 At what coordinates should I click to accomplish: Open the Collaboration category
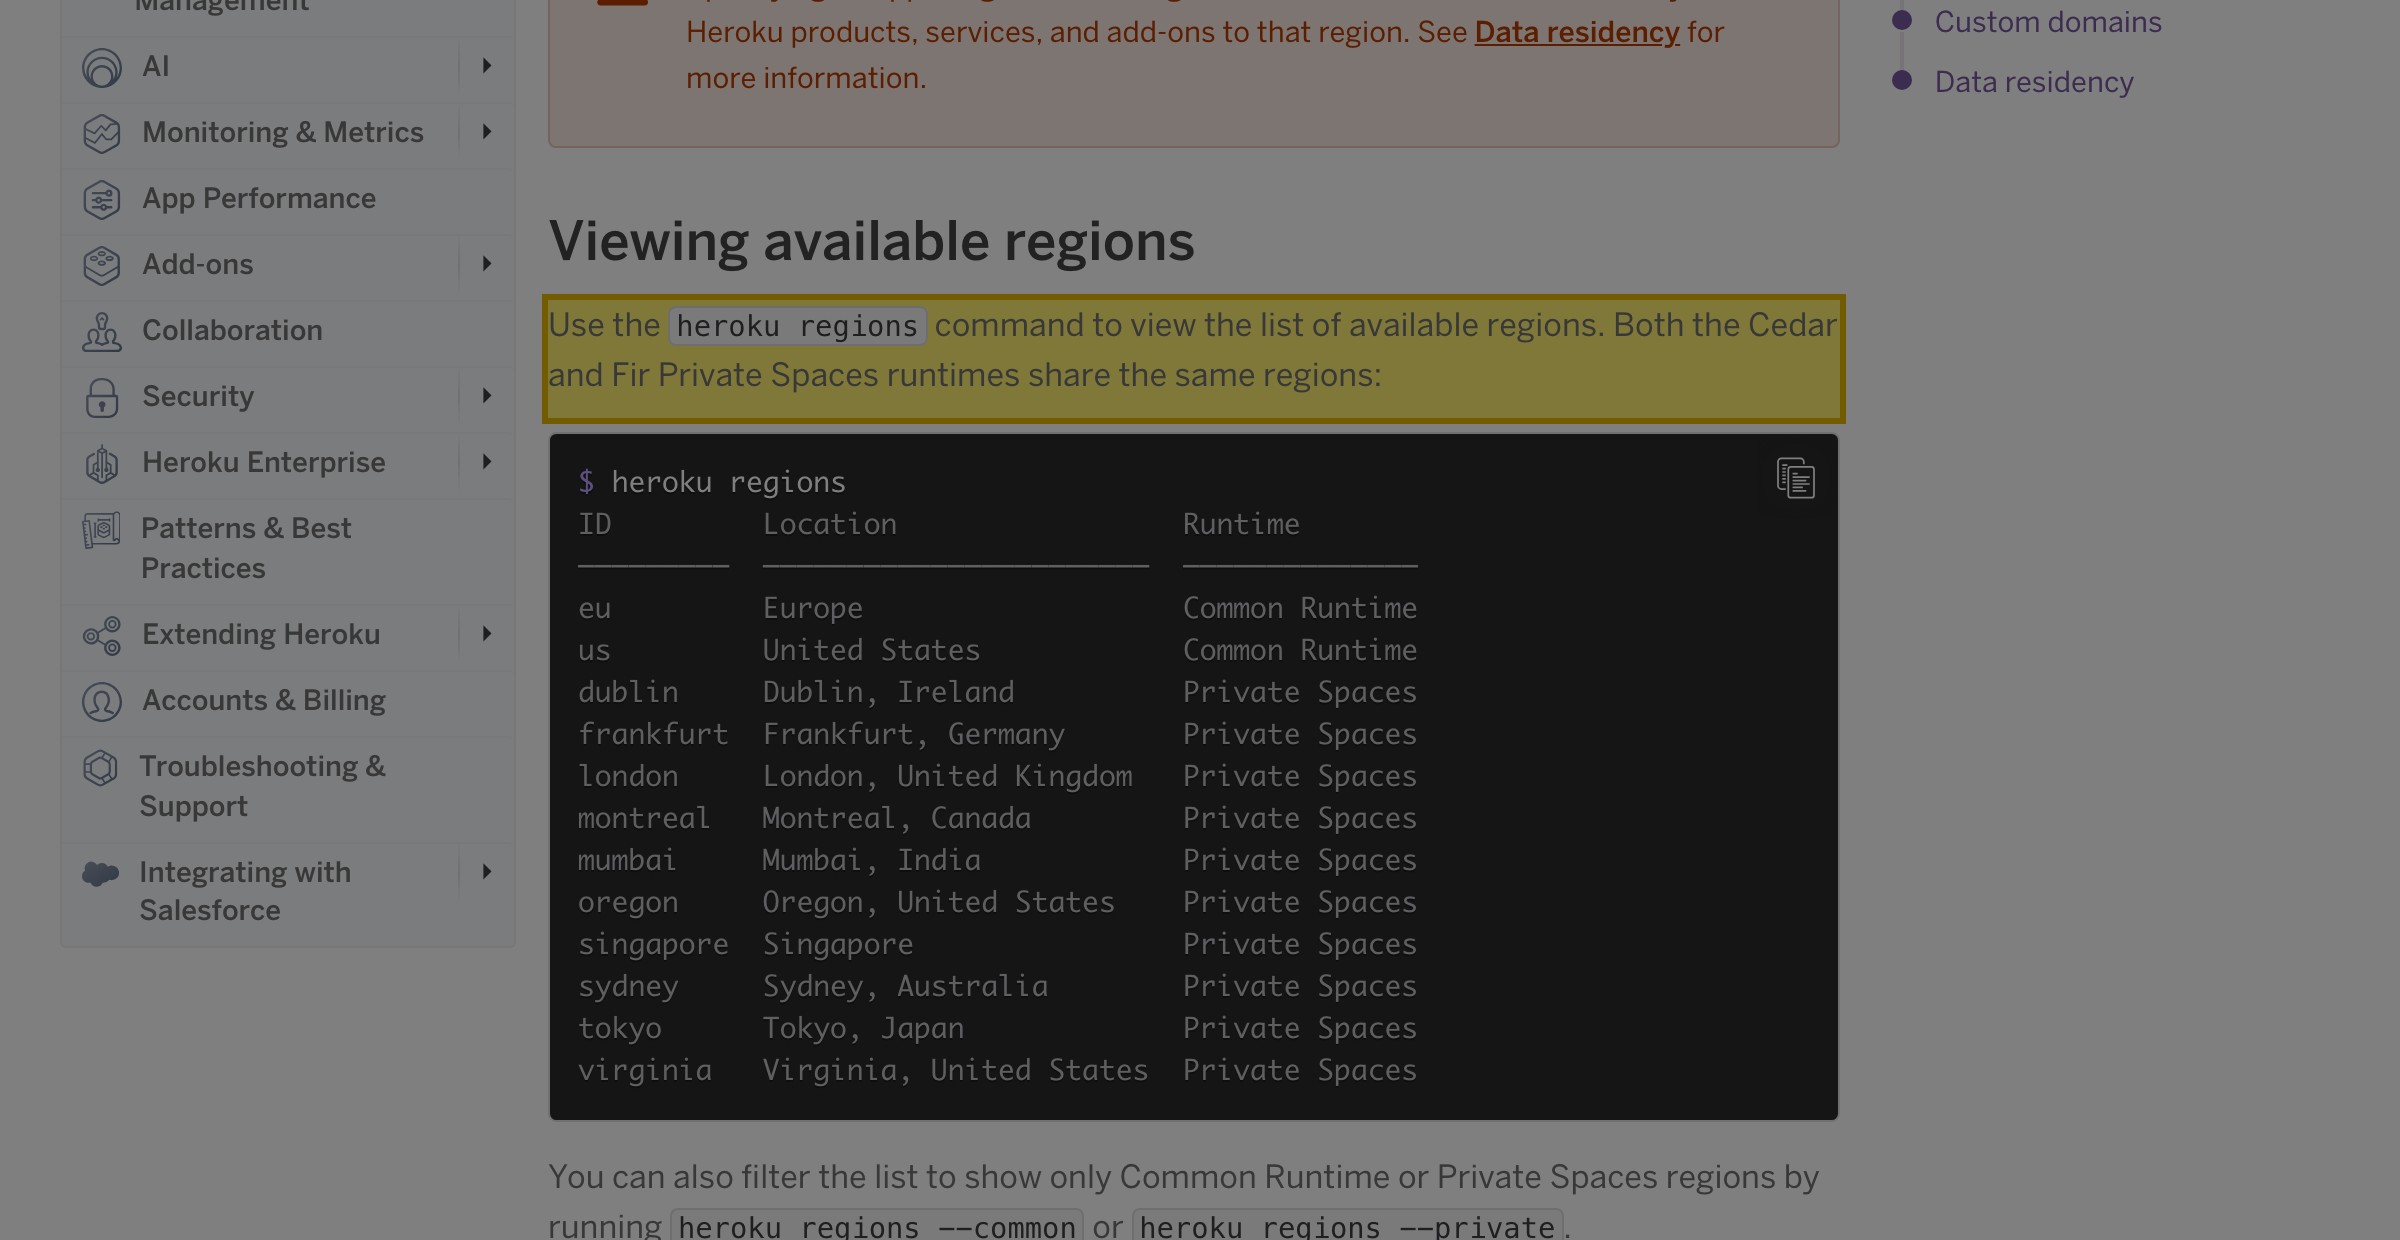pos(232,330)
